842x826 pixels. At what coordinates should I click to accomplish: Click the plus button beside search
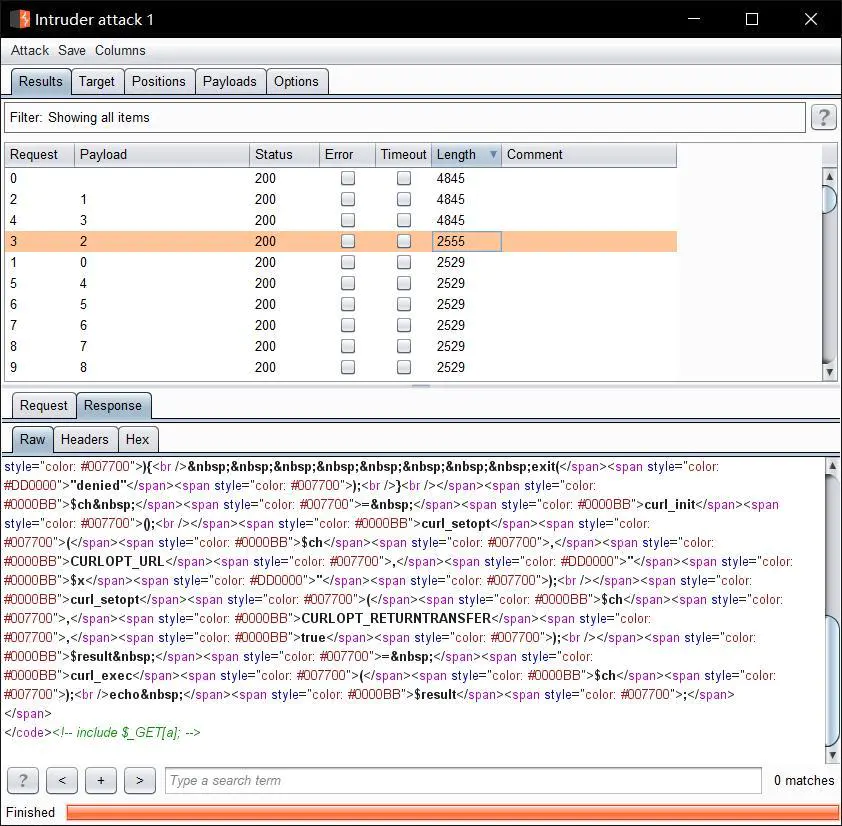(x=101, y=780)
